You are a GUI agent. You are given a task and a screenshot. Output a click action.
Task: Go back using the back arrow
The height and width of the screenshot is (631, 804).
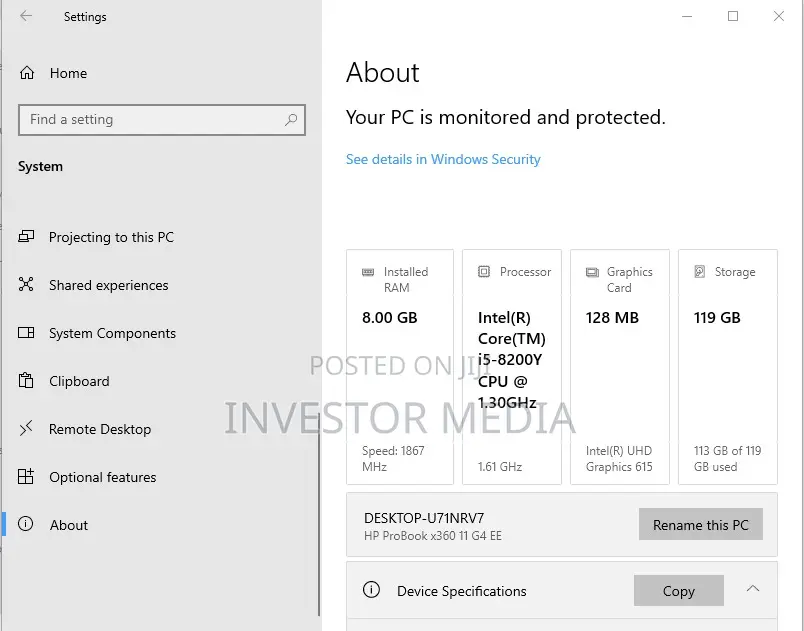pos(26,16)
